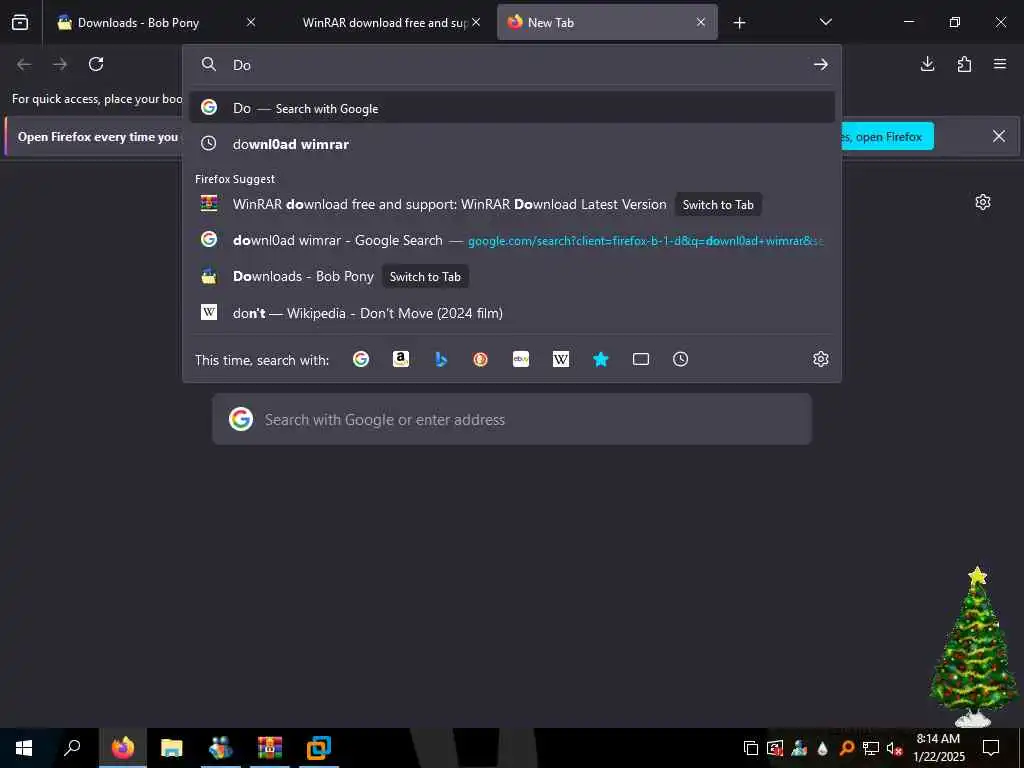Search history with the clock icon

(680, 359)
